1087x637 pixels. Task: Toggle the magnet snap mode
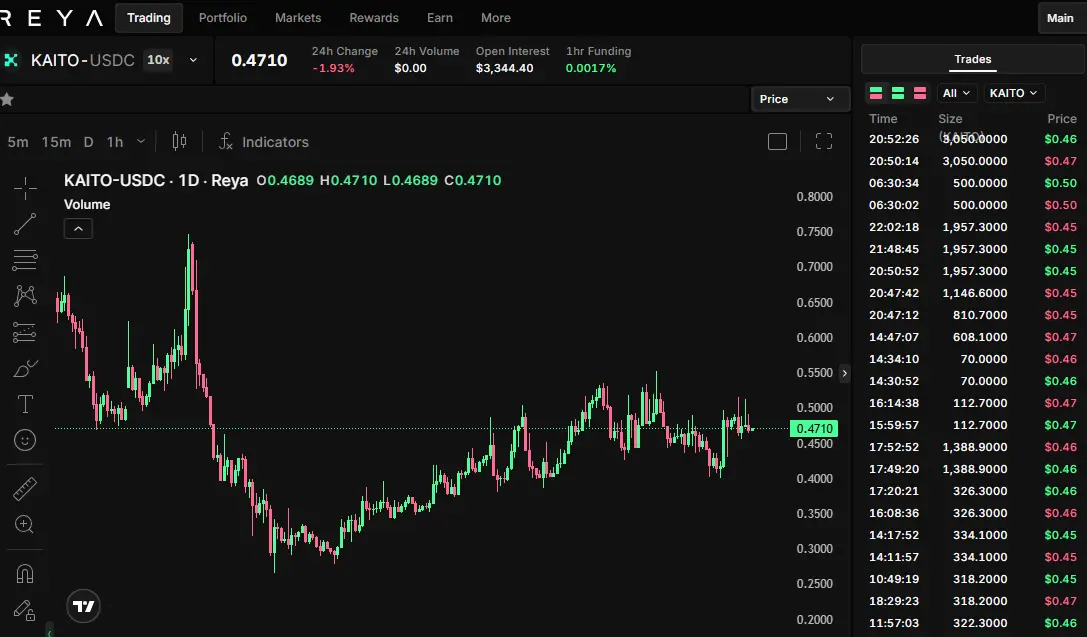pos(25,574)
